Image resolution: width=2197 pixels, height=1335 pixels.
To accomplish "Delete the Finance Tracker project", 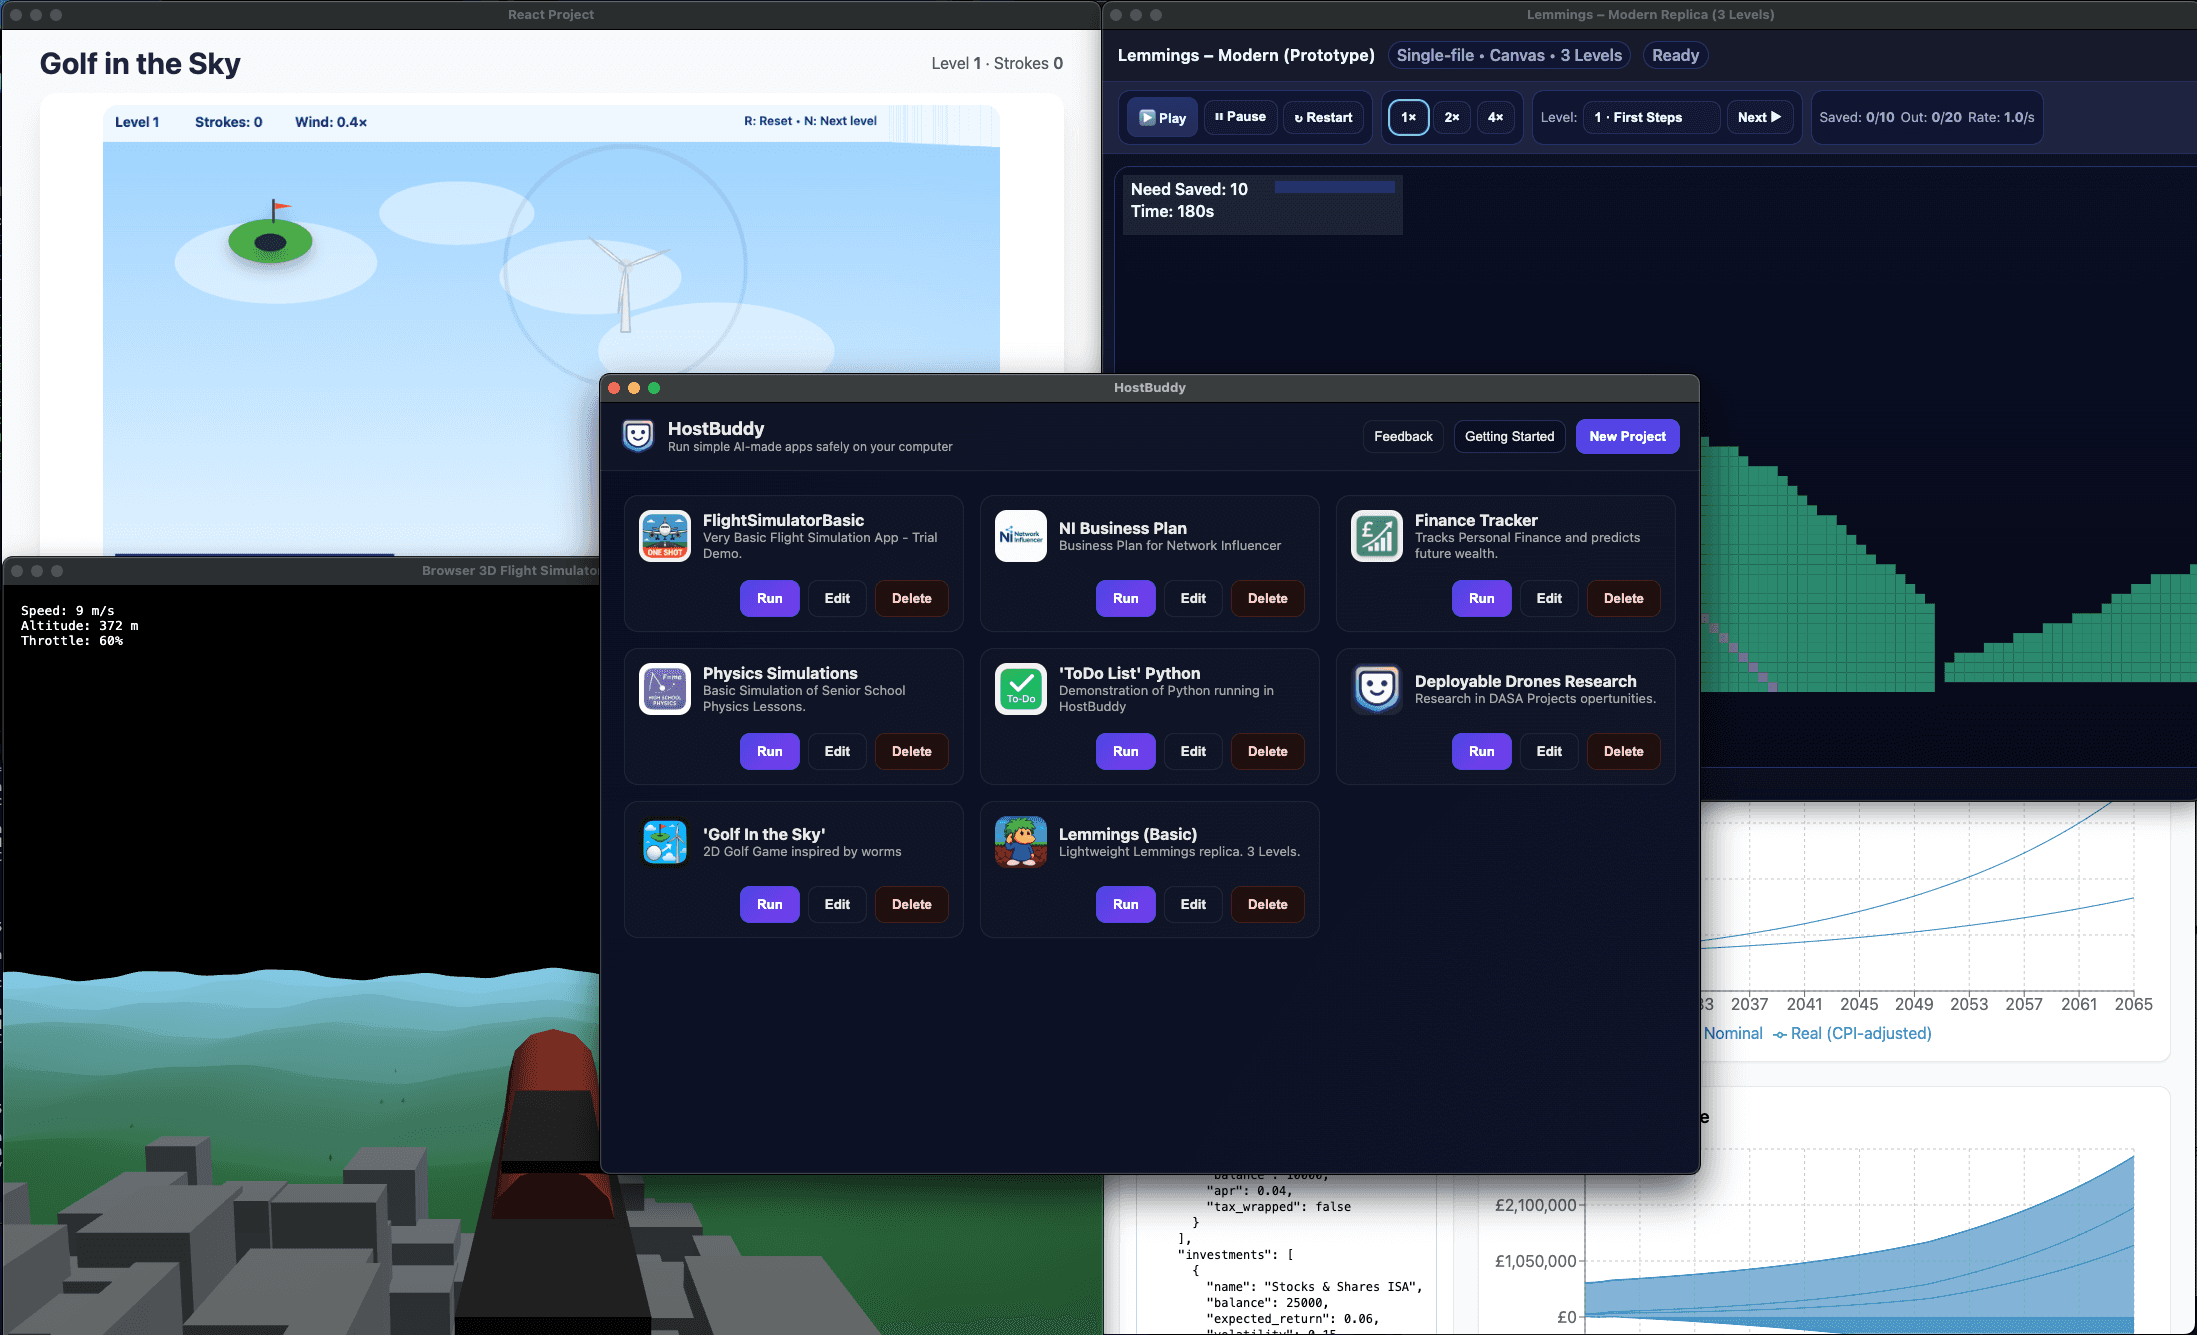I will (1623, 598).
